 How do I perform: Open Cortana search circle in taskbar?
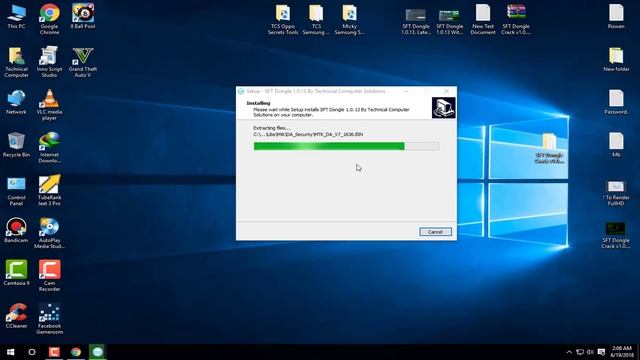[32, 352]
